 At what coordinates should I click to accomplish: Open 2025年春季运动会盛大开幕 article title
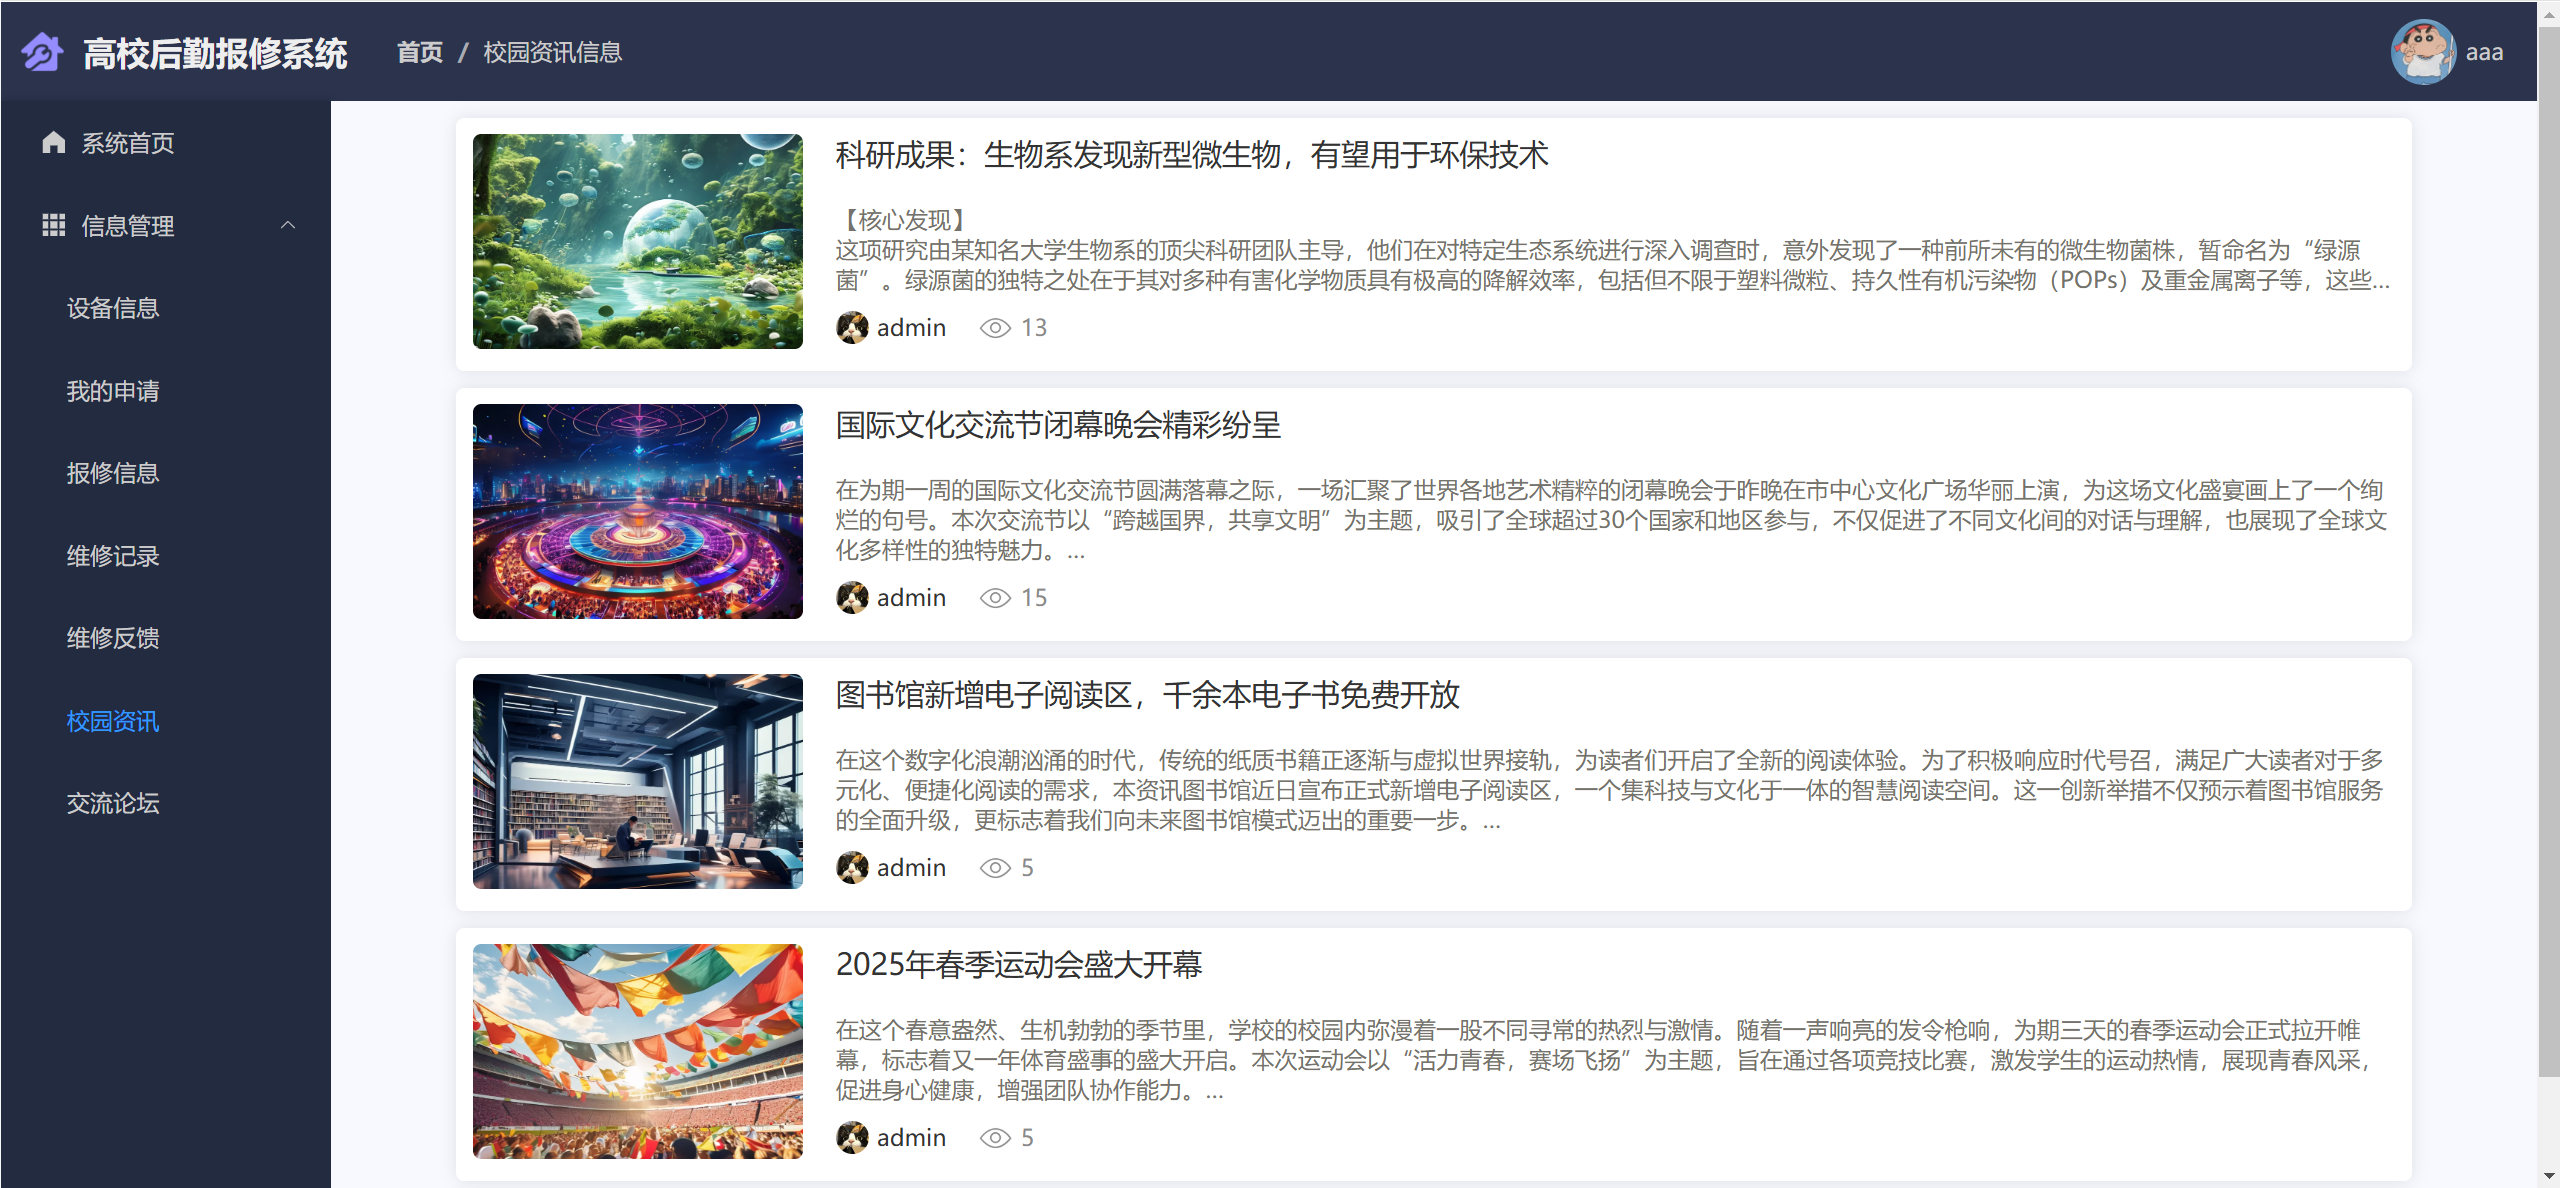(x=1018, y=965)
